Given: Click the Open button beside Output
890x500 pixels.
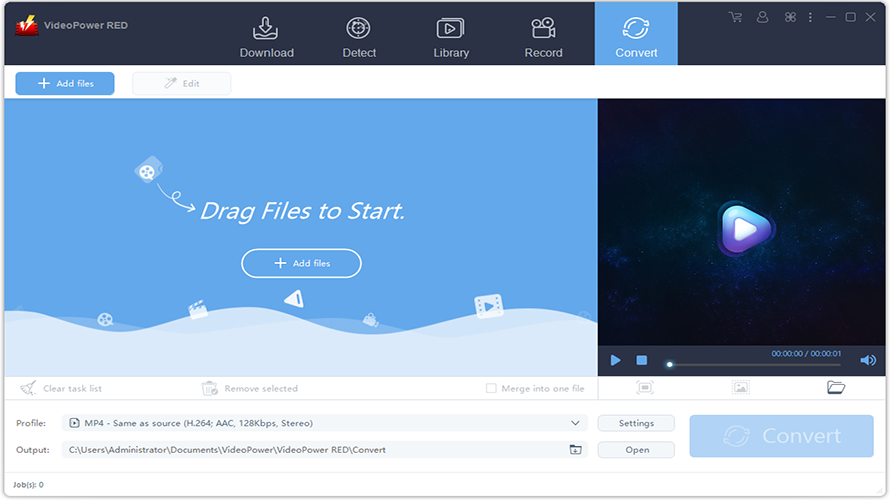Looking at the screenshot, I should [x=636, y=450].
